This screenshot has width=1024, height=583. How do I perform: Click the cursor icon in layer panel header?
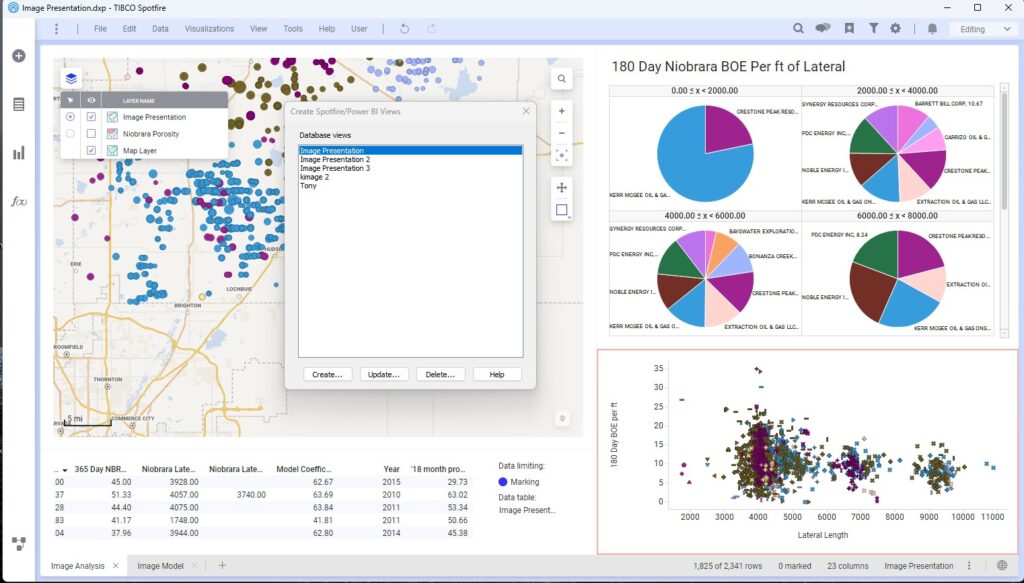(x=70, y=101)
